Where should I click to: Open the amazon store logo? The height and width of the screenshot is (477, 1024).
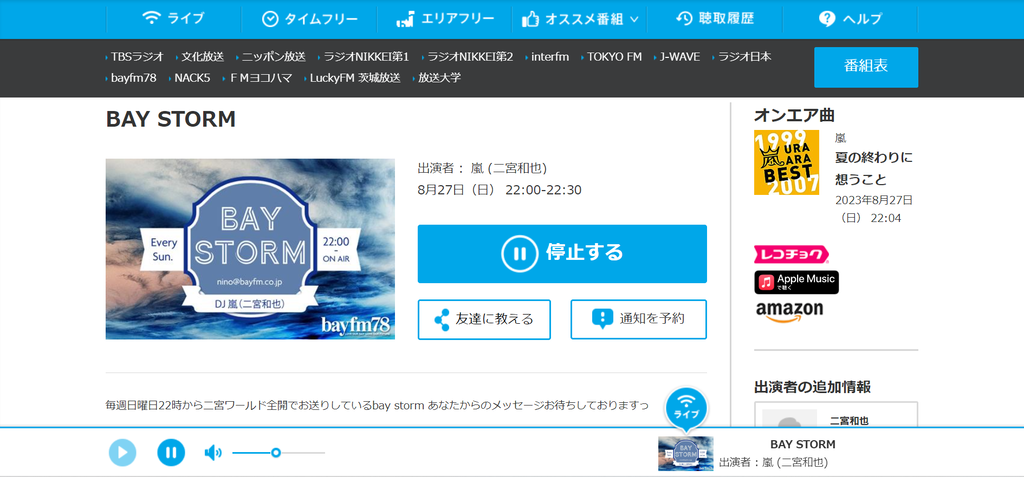[789, 312]
